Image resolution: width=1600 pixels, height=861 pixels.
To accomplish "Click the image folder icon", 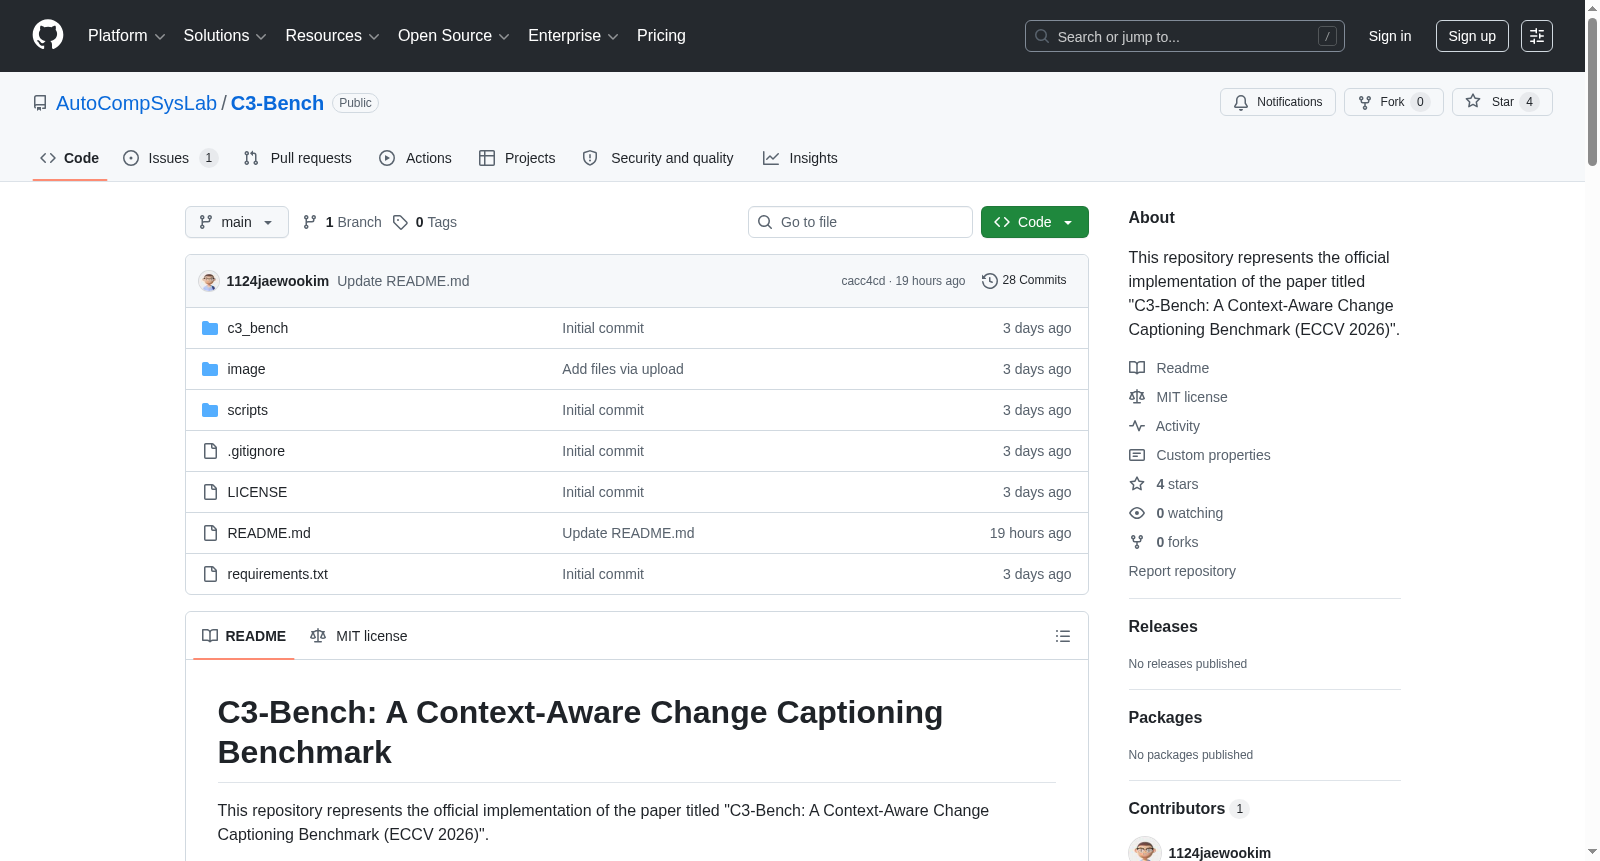I will [210, 369].
